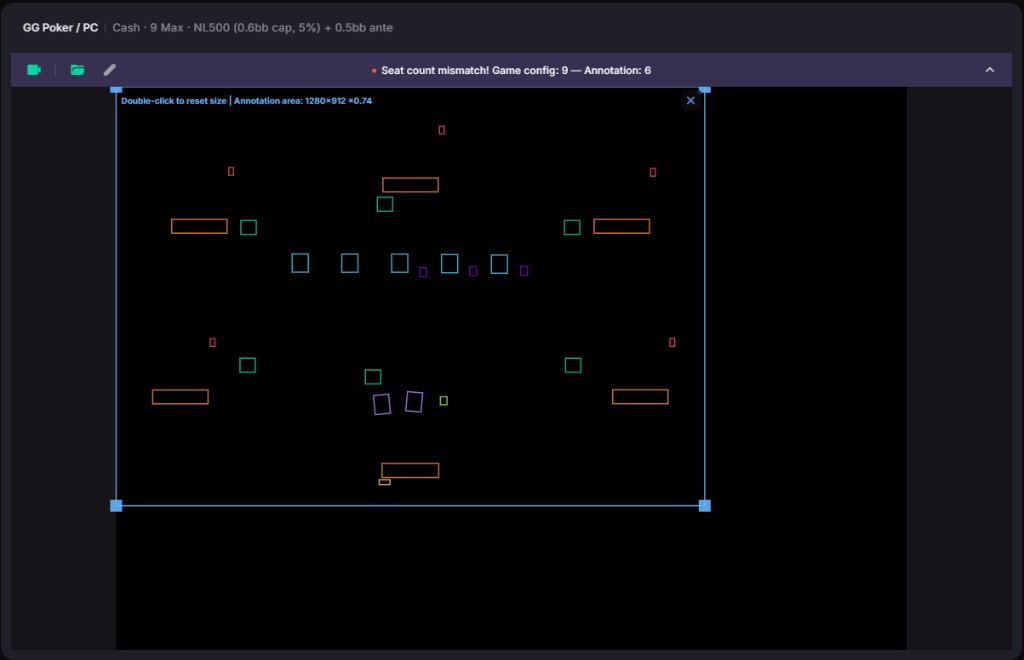
Task: Select the pencil edit icon
Action: 110,70
